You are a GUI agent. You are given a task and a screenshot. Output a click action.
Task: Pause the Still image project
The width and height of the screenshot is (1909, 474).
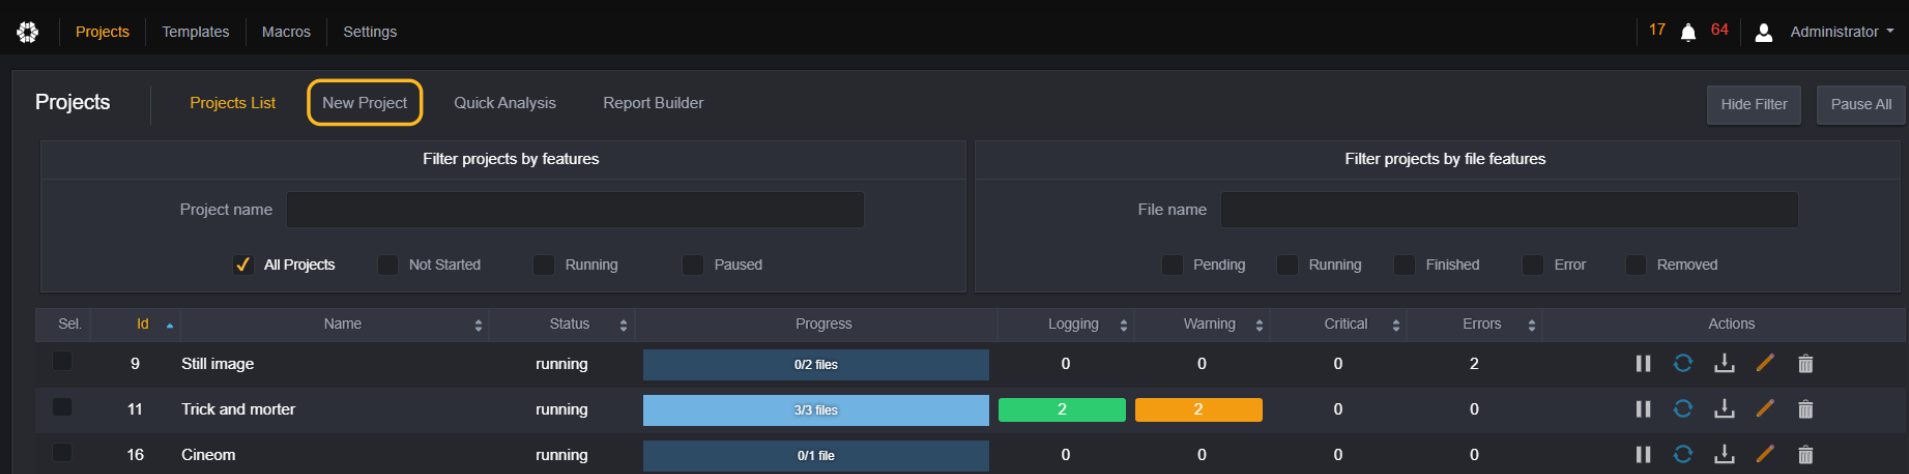click(1642, 364)
